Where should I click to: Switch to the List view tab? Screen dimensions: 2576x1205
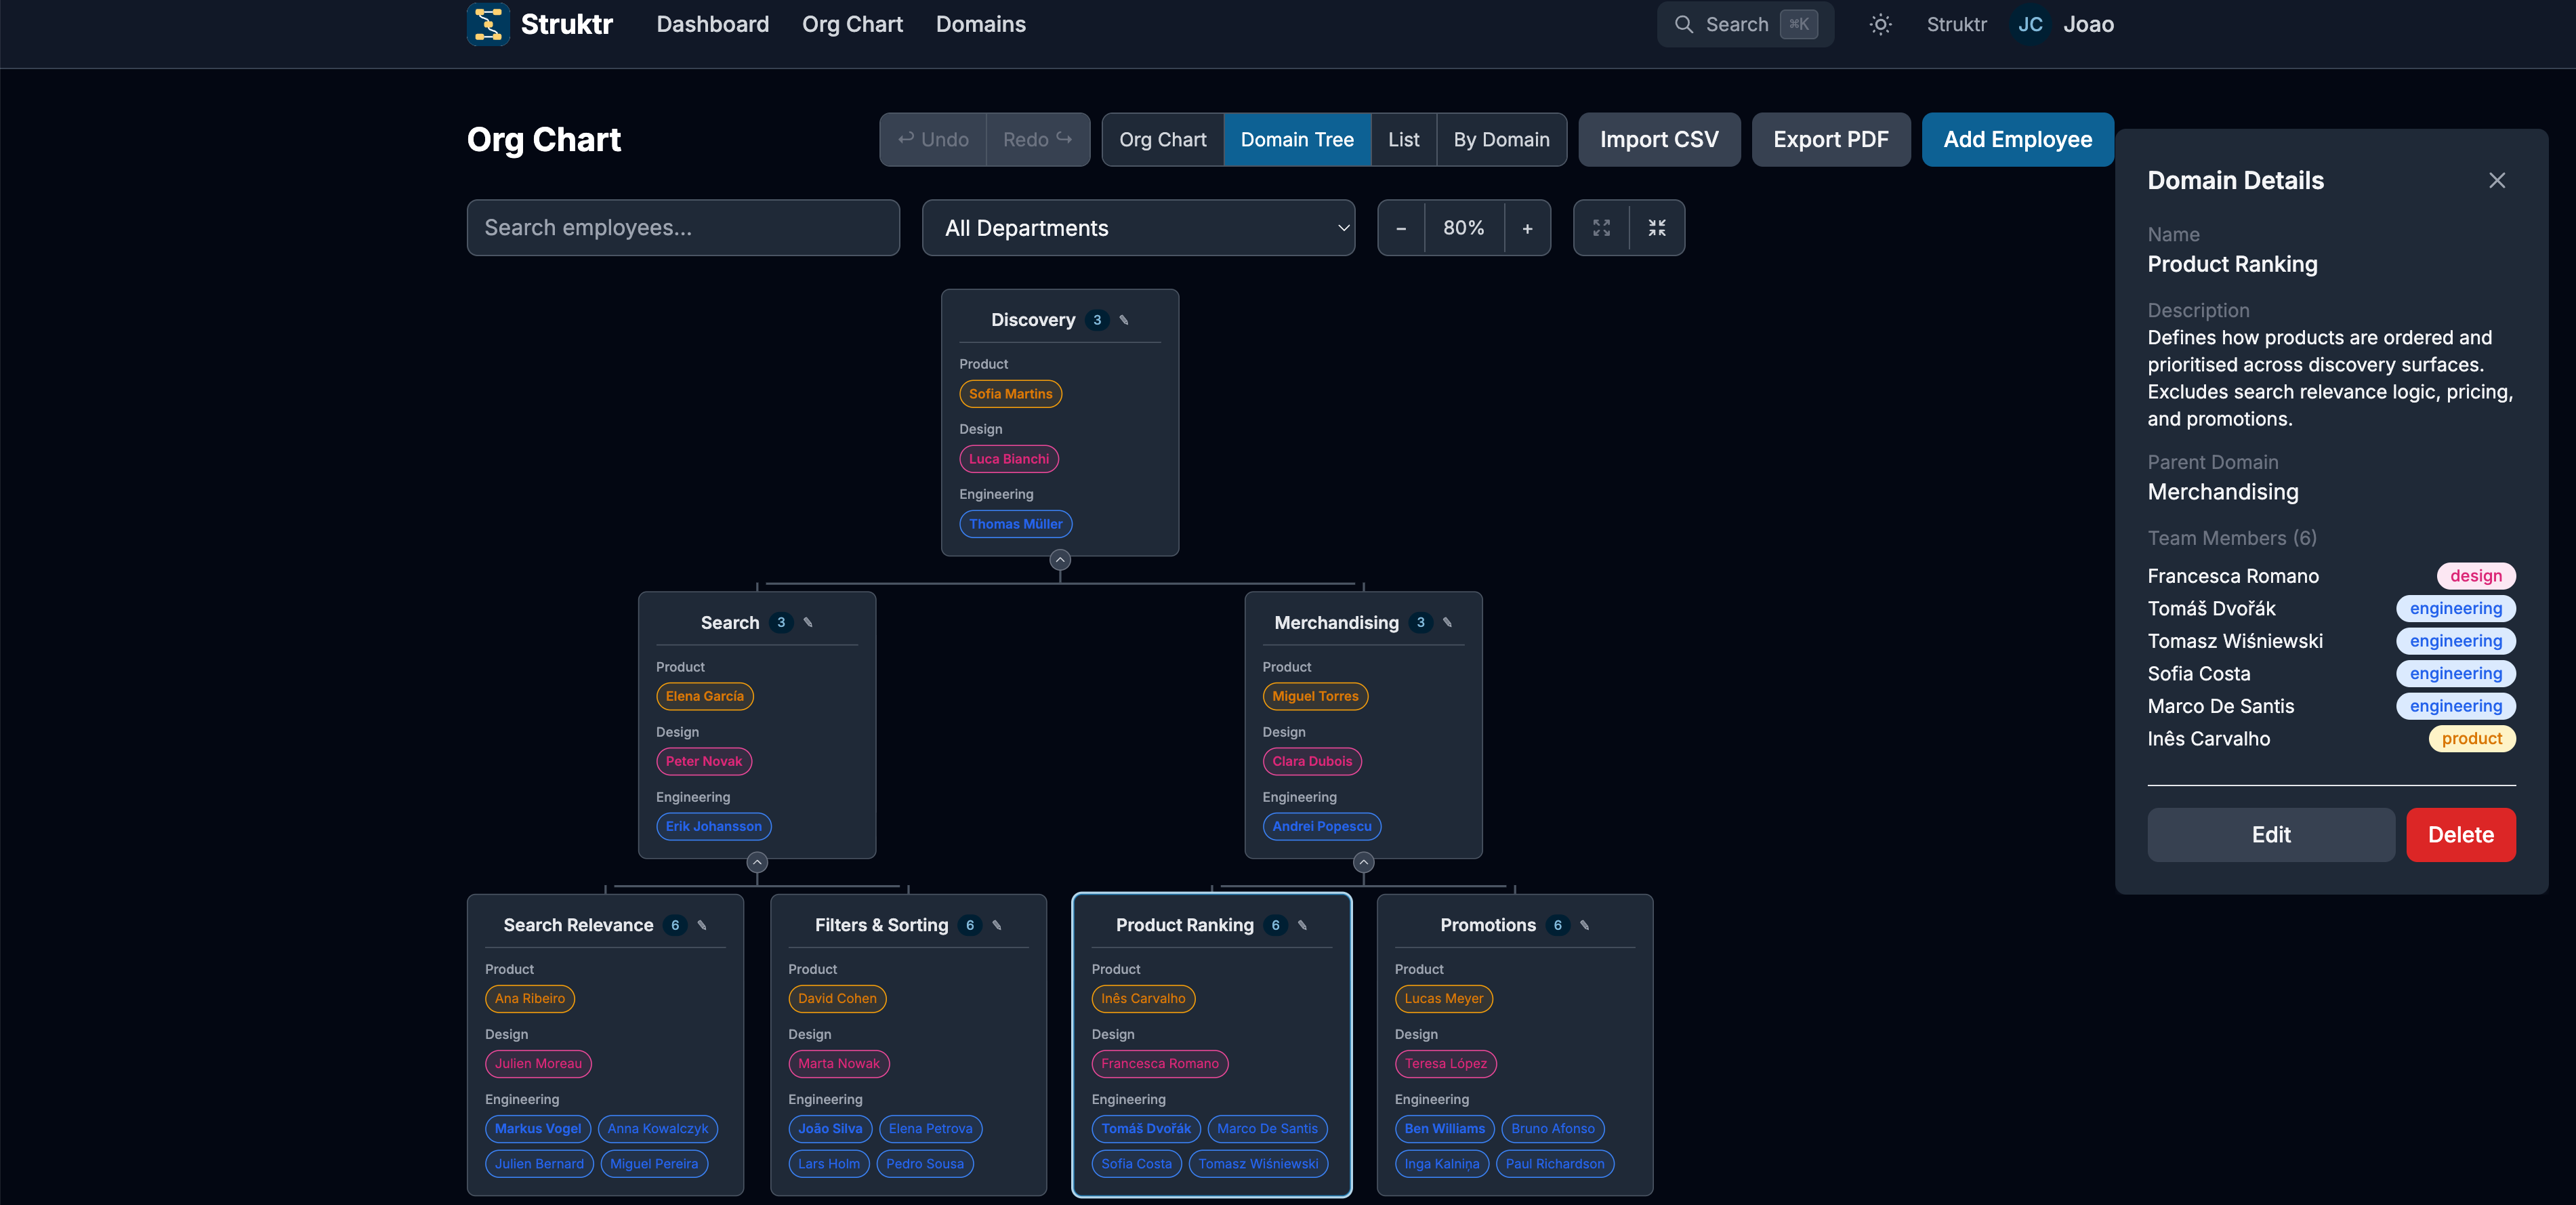tap(1403, 139)
